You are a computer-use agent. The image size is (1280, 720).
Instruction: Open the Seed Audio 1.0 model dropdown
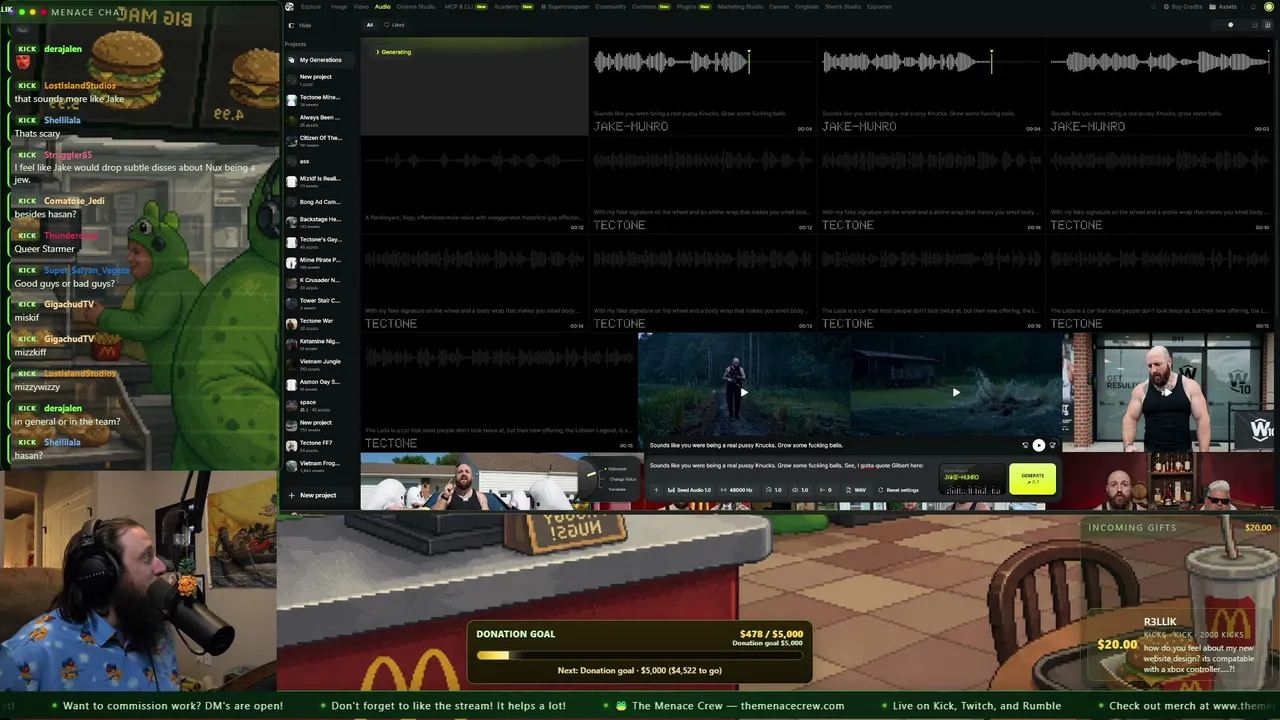[x=689, y=490]
